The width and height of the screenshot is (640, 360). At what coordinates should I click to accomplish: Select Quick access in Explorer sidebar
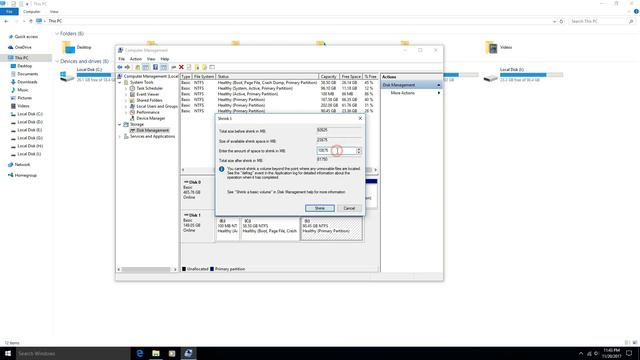coord(26,37)
